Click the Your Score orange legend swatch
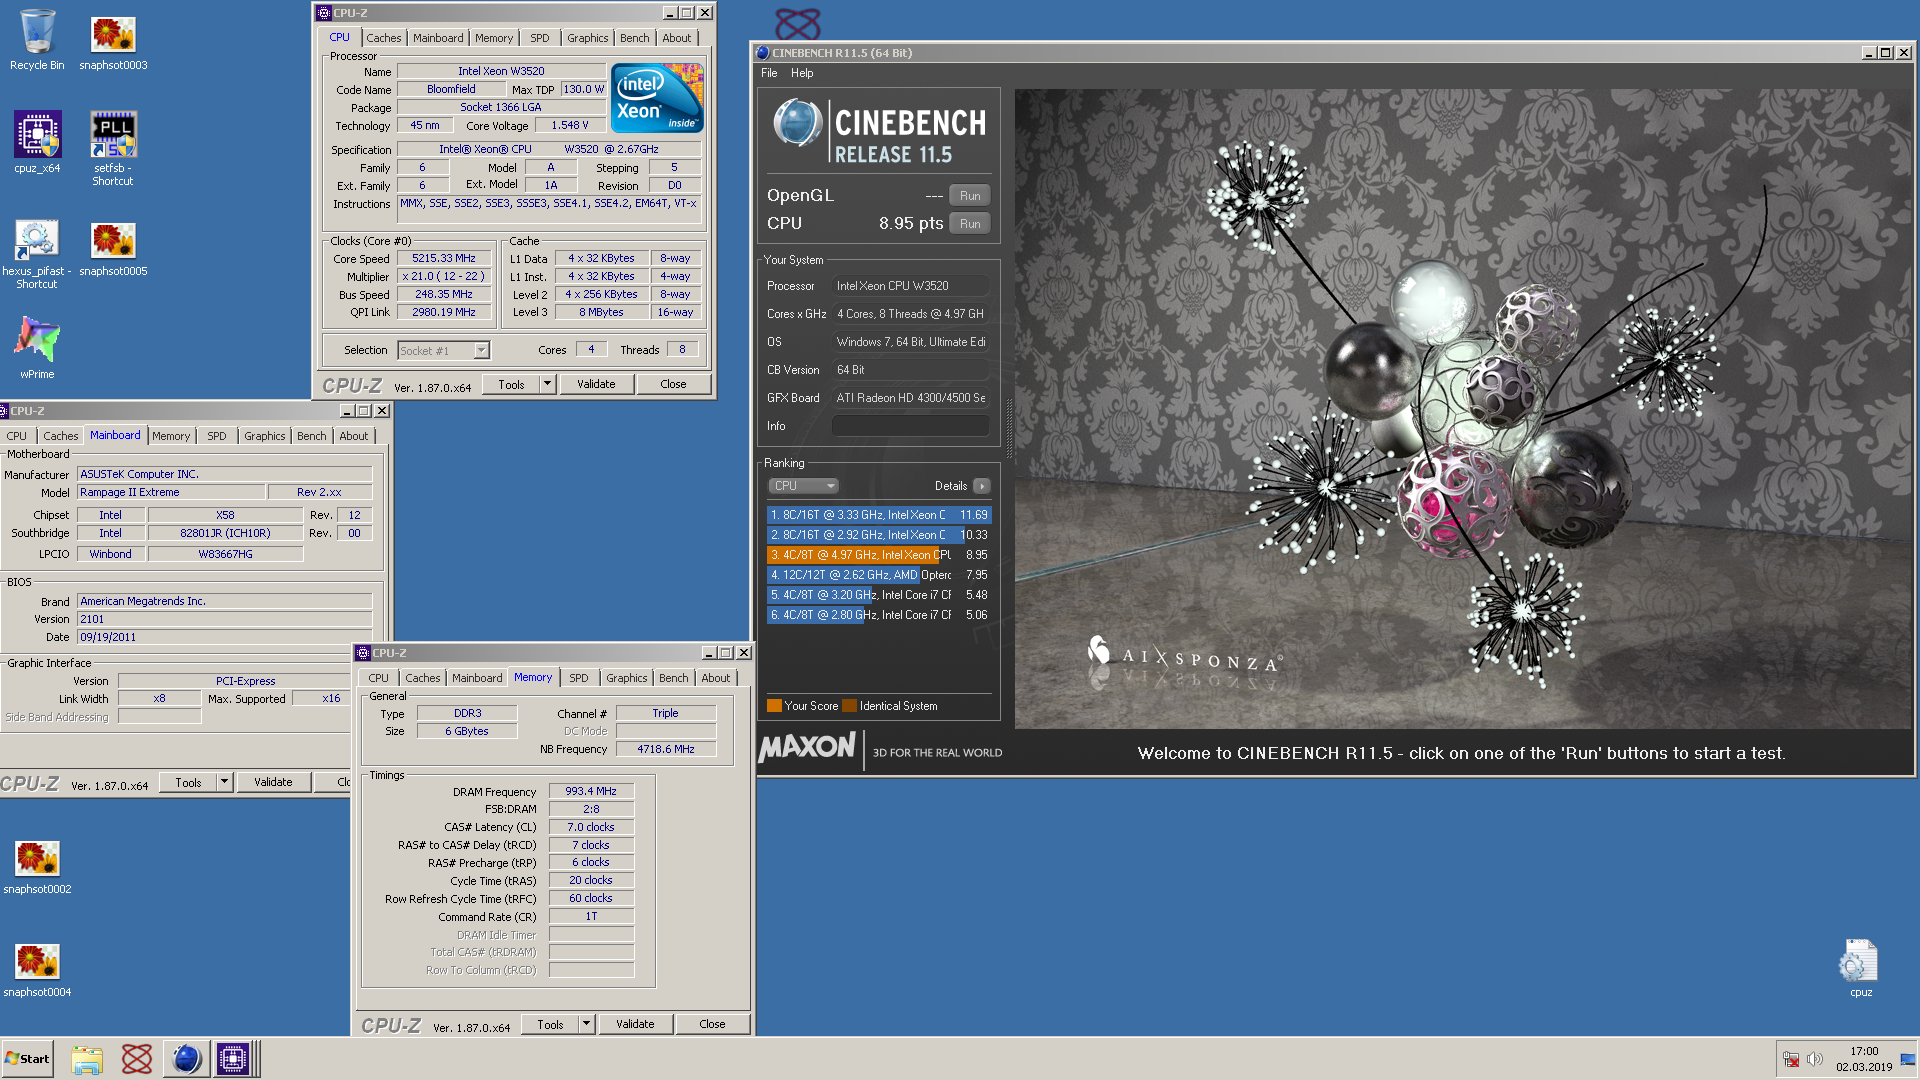 (x=774, y=706)
